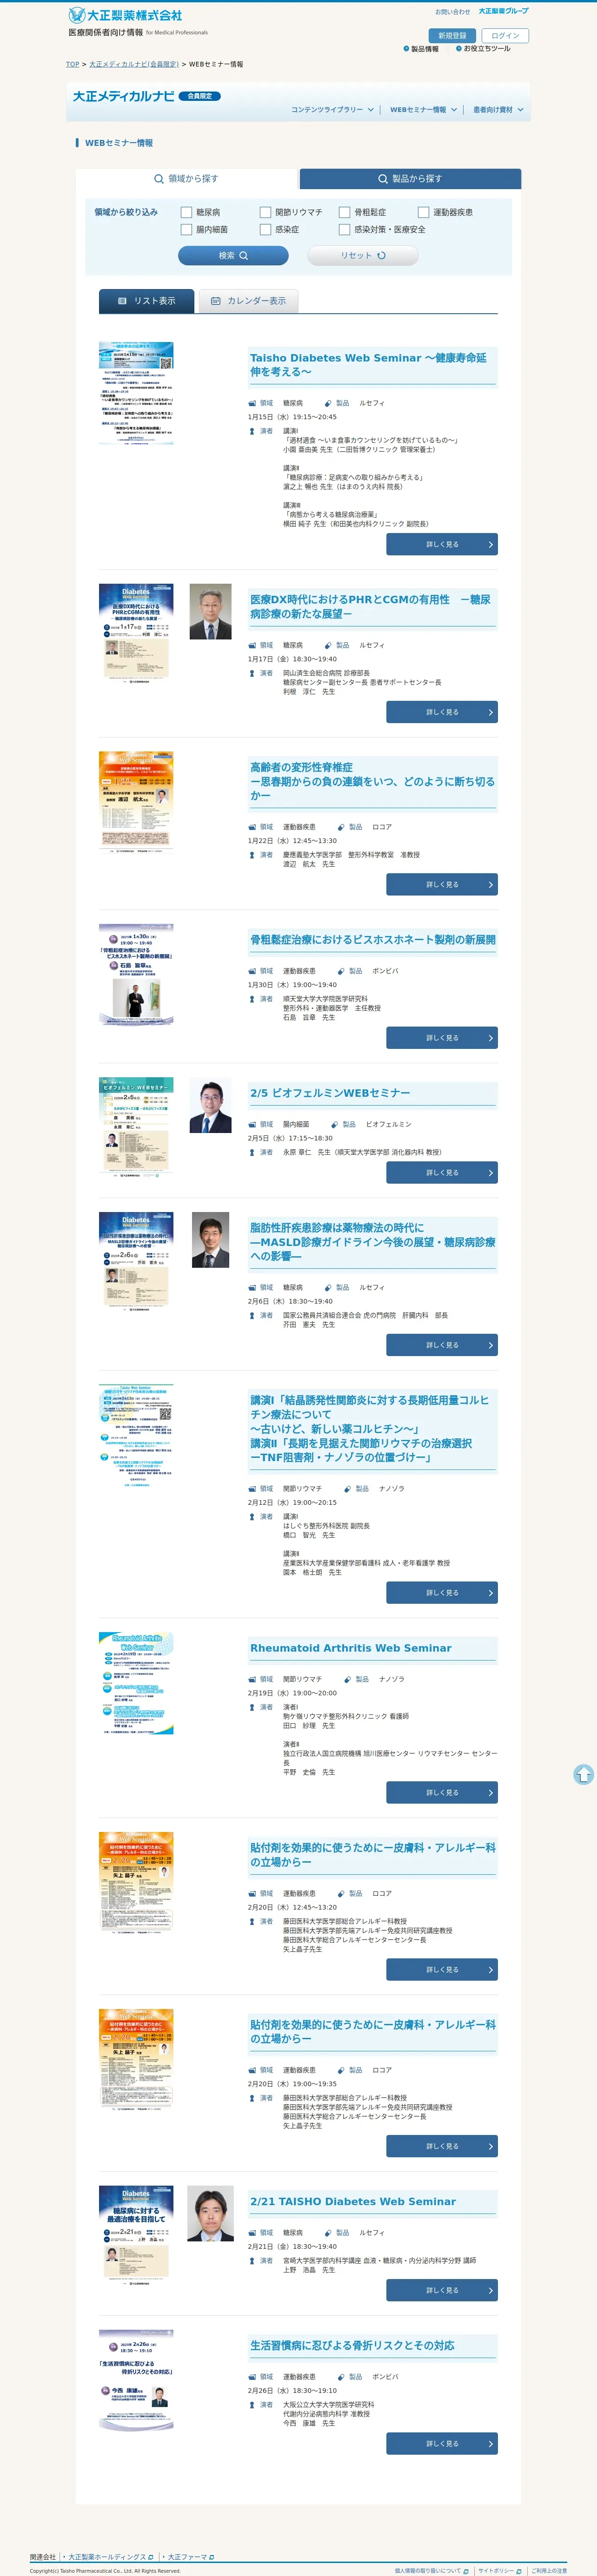Click 詳しく見る for 骨粗鬆症治療 ビスホスホネート seminar
597x2576 pixels.
[442, 1038]
